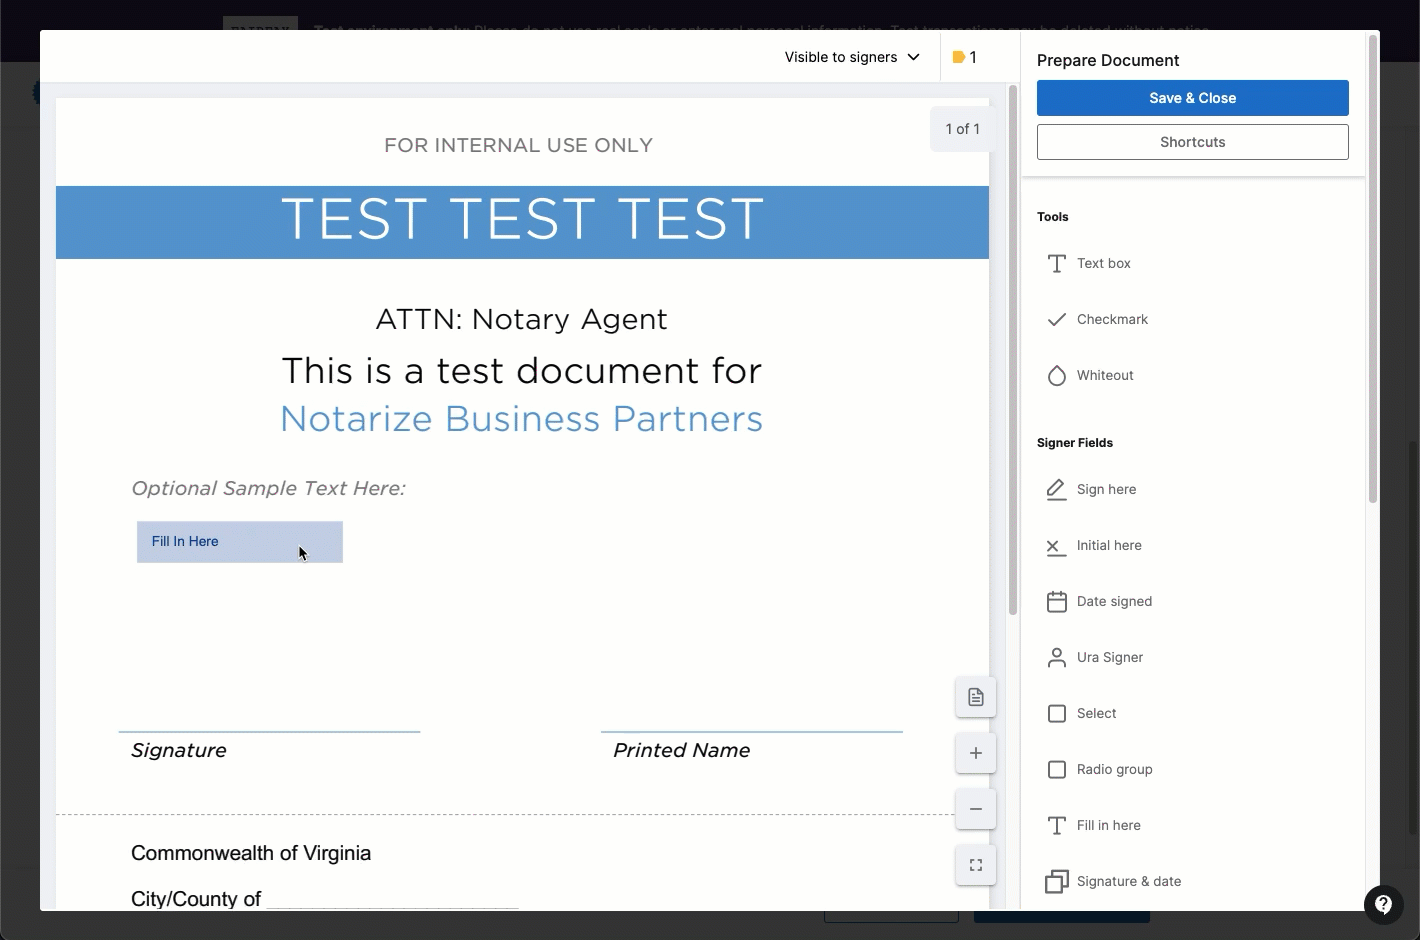Click the Date signed label
This screenshot has width=1420, height=940.
[x=1114, y=602]
